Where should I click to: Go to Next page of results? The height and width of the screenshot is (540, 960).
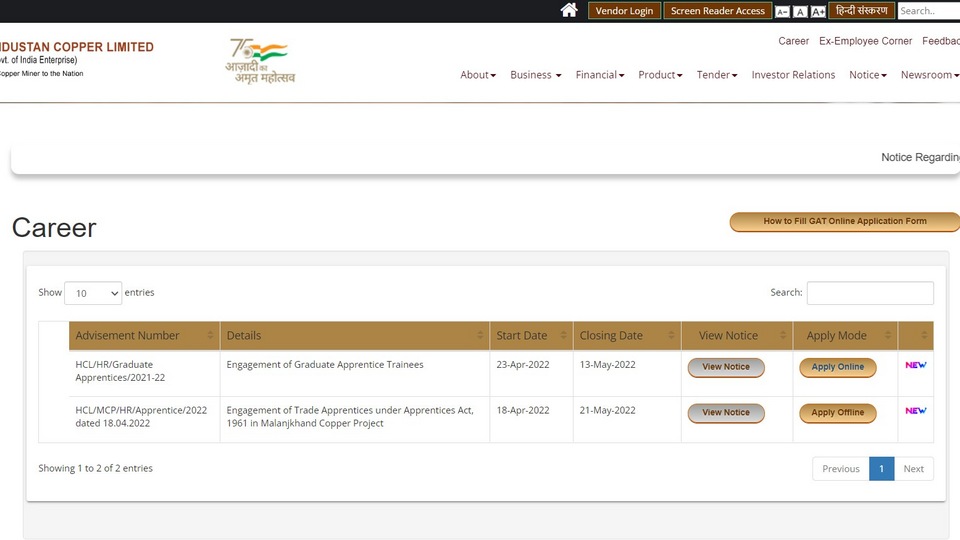pyautogui.click(x=913, y=469)
